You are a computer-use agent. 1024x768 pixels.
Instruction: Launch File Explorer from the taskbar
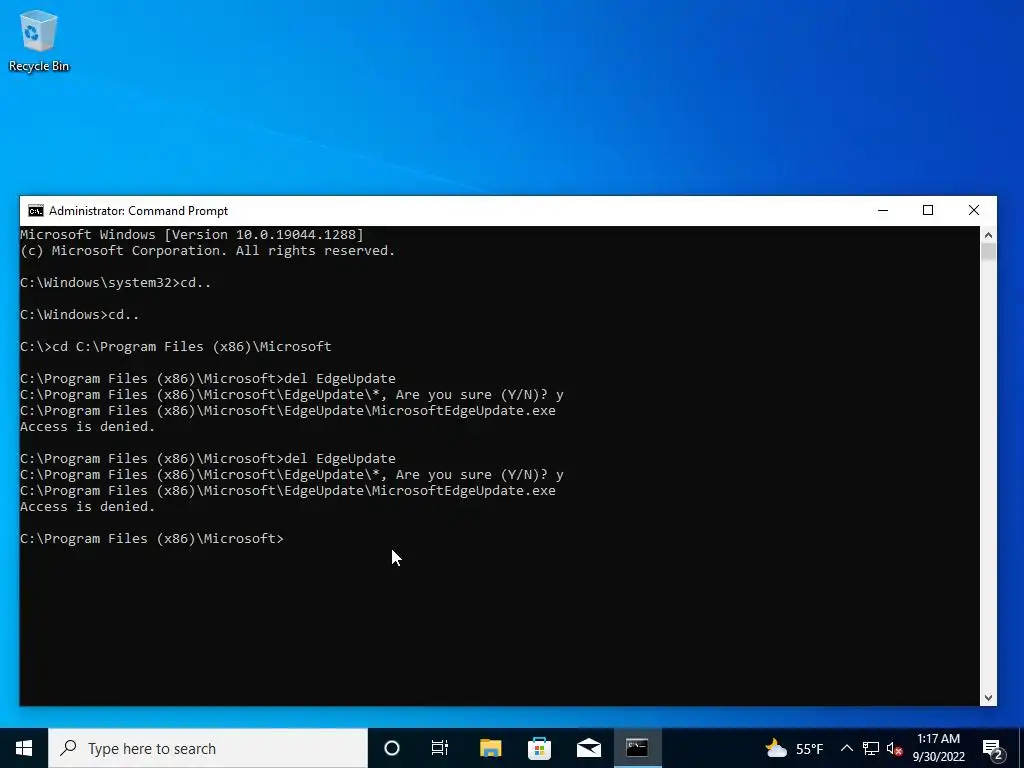coord(490,748)
